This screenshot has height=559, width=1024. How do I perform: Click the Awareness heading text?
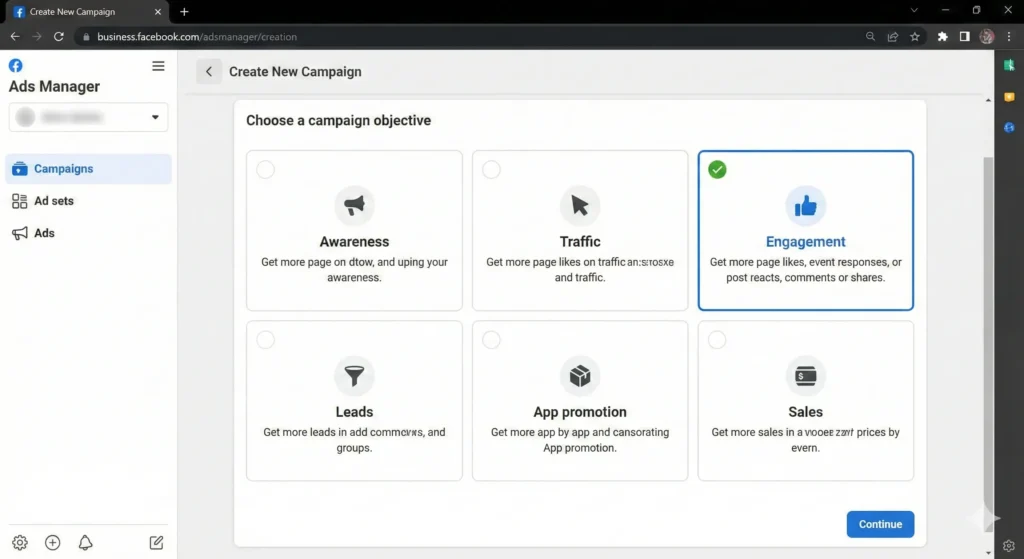[x=354, y=242]
